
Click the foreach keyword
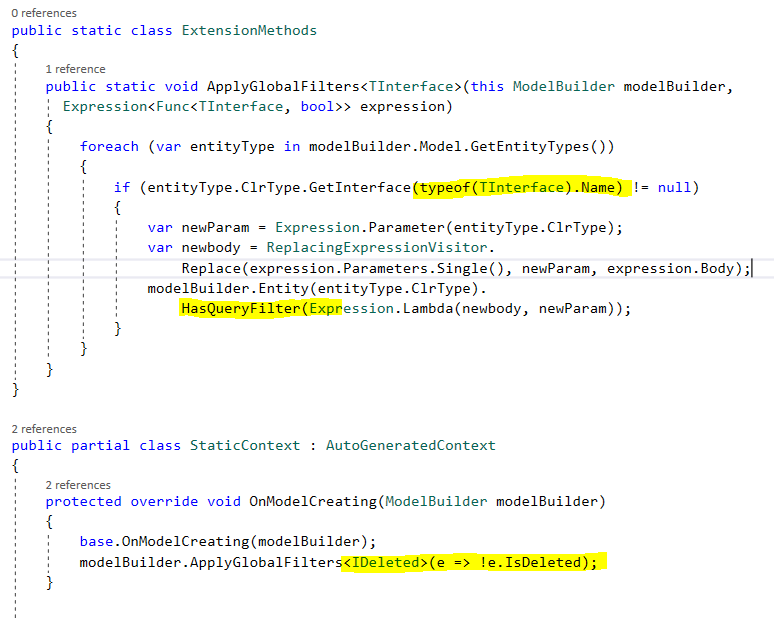(x=109, y=147)
